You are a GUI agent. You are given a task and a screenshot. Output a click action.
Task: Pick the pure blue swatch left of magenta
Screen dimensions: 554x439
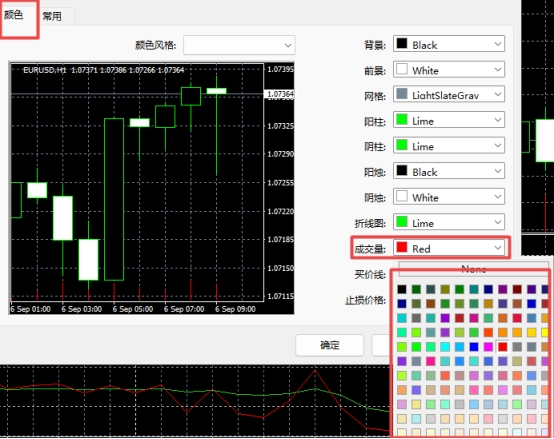pyautogui.click(x=473, y=347)
